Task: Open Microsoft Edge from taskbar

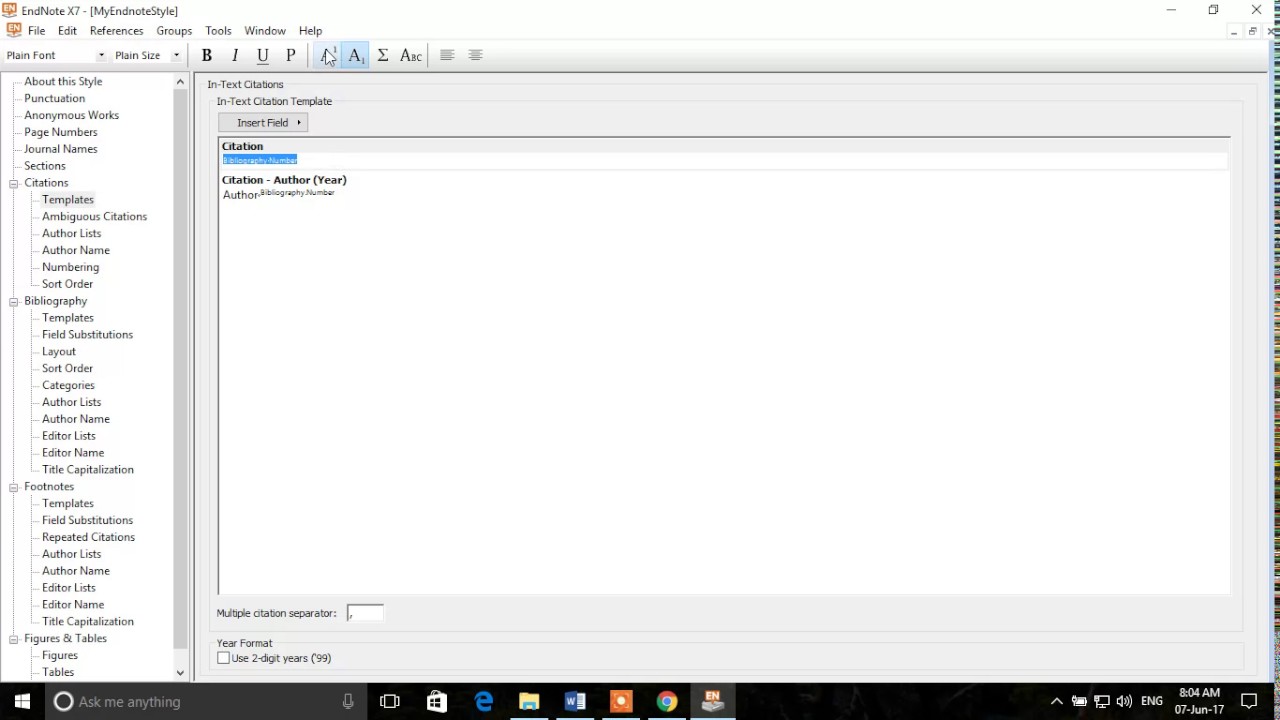Action: [483, 701]
